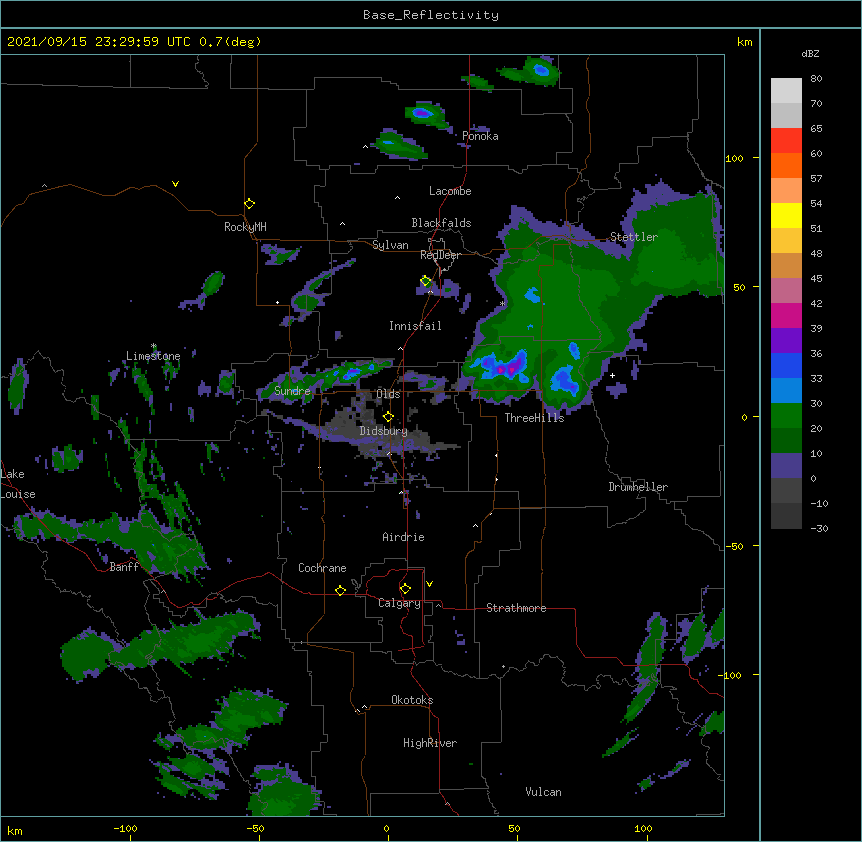This screenshot has width=862, height=842.
Task: Click the dBZ legend heading
Action: pyautogui.click(x=810, y=53)
